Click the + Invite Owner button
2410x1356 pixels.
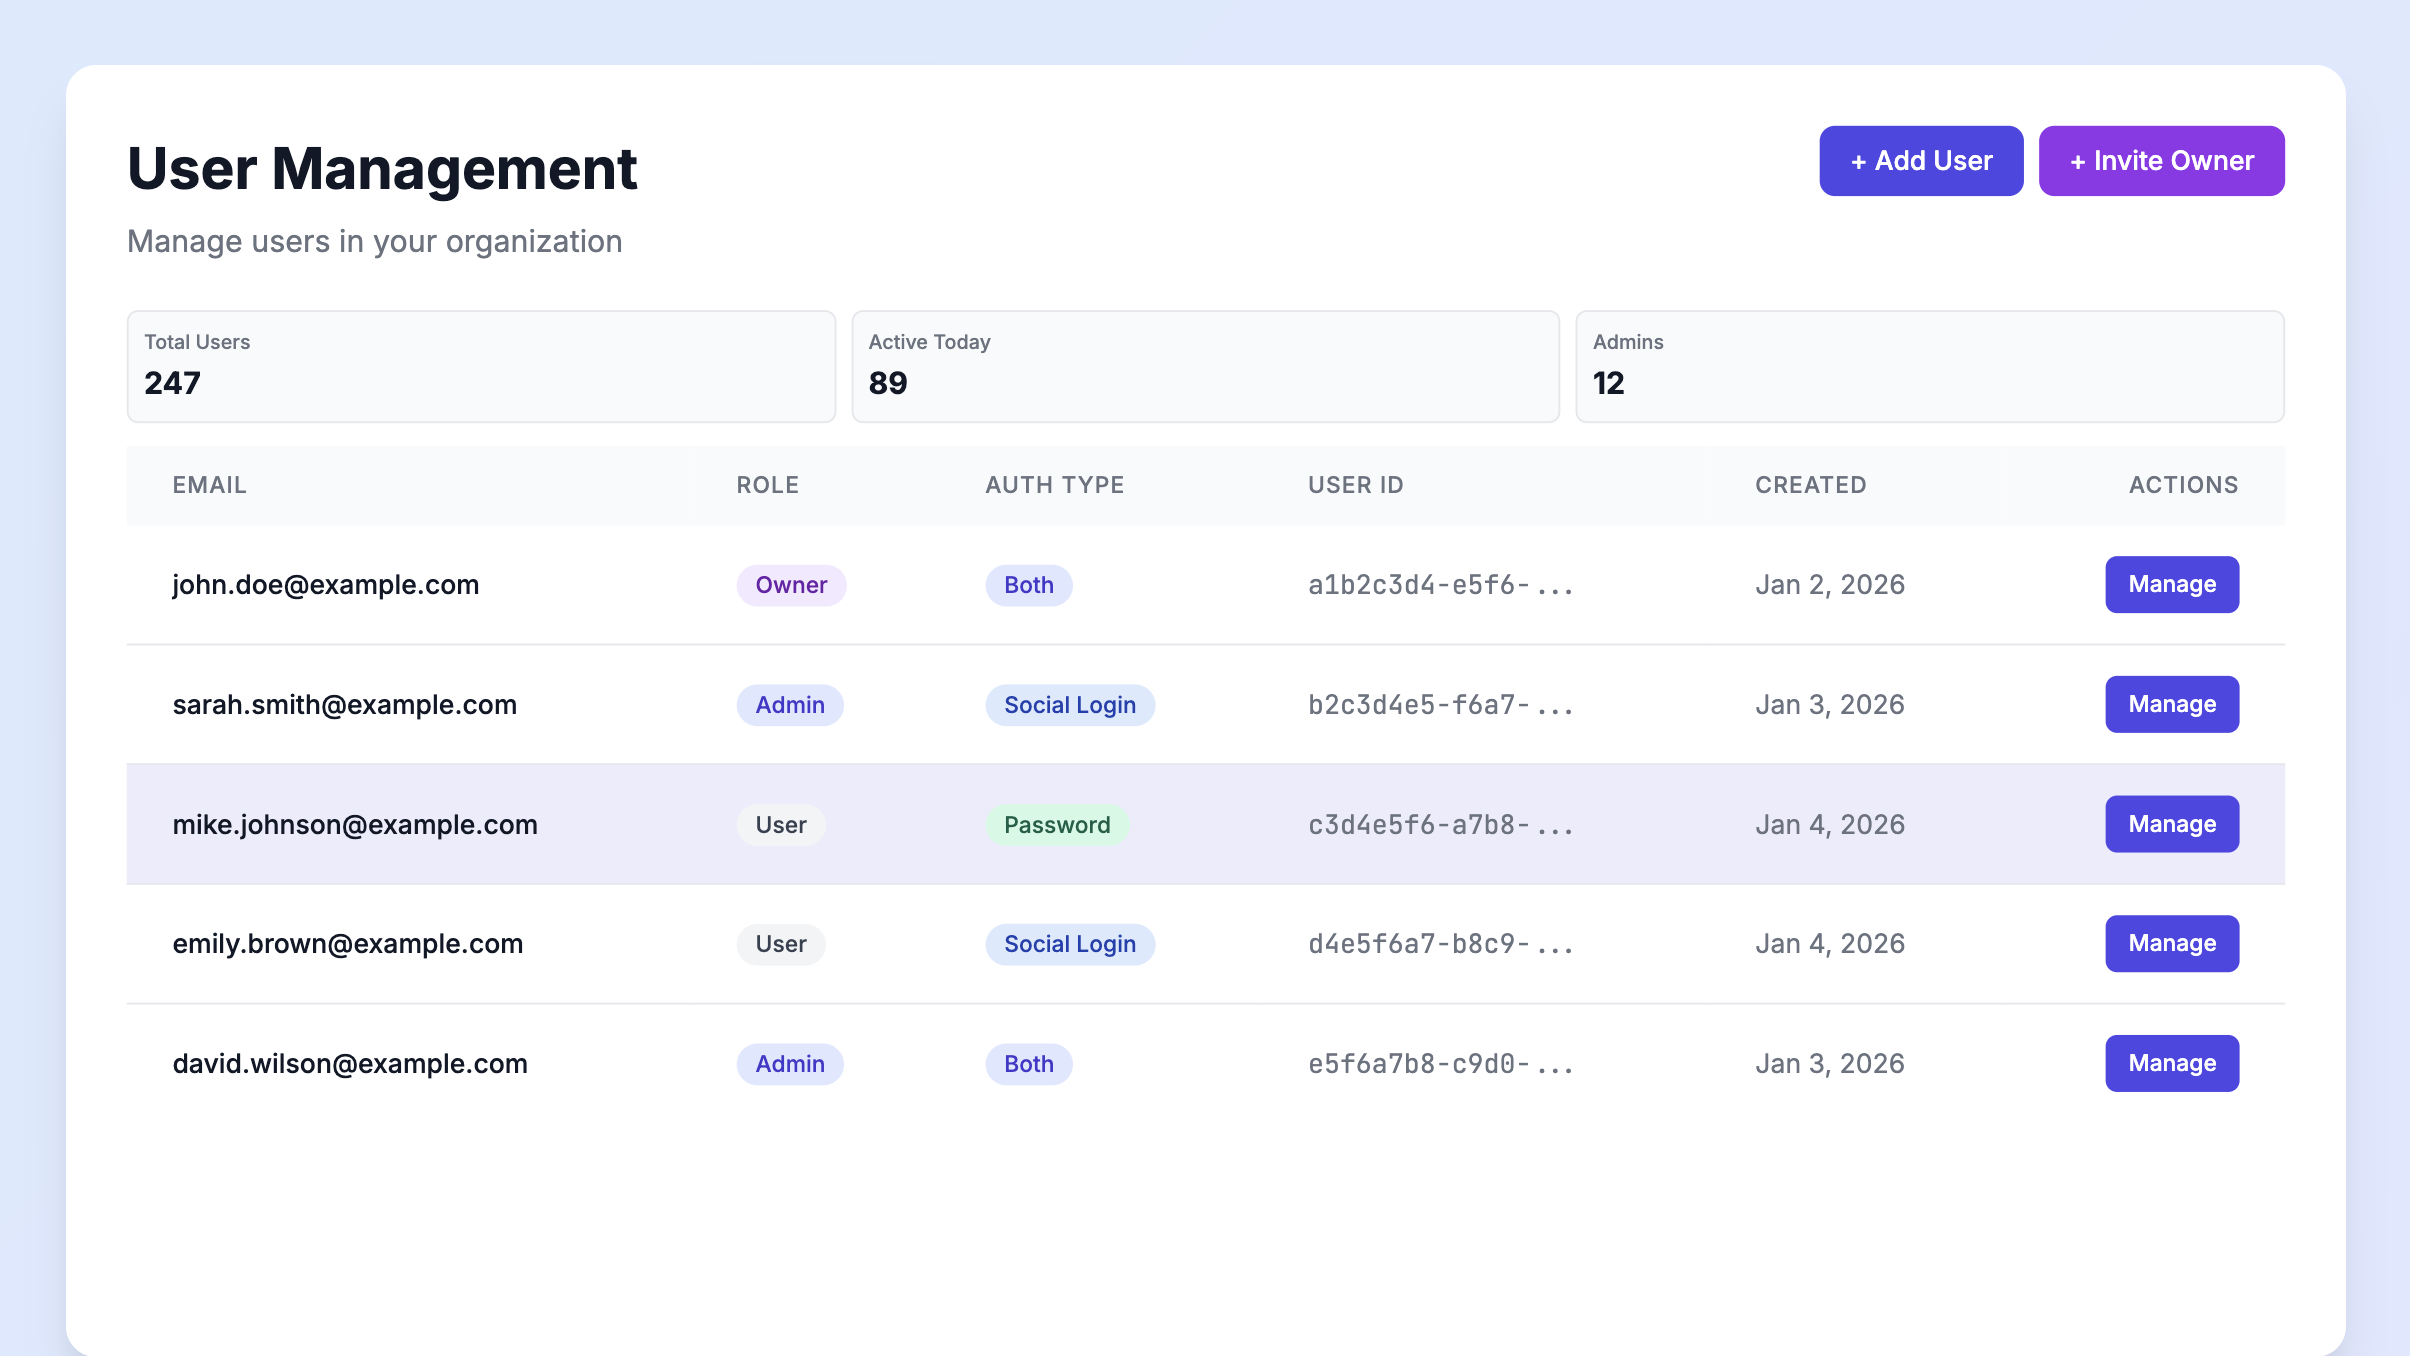pyautogui.click(x=2162, y=160)
